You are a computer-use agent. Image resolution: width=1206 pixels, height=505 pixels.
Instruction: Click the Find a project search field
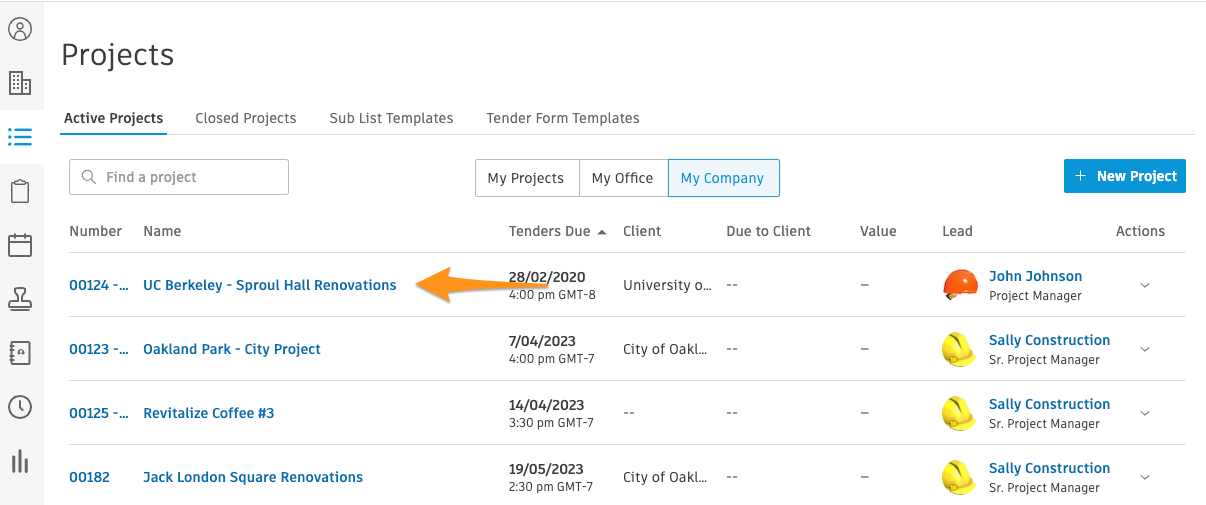(x=179, y=177)
